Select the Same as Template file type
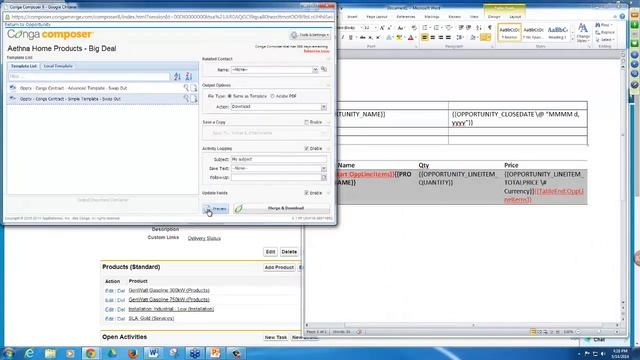Screen dimensions: 640x360 point(229,96)
